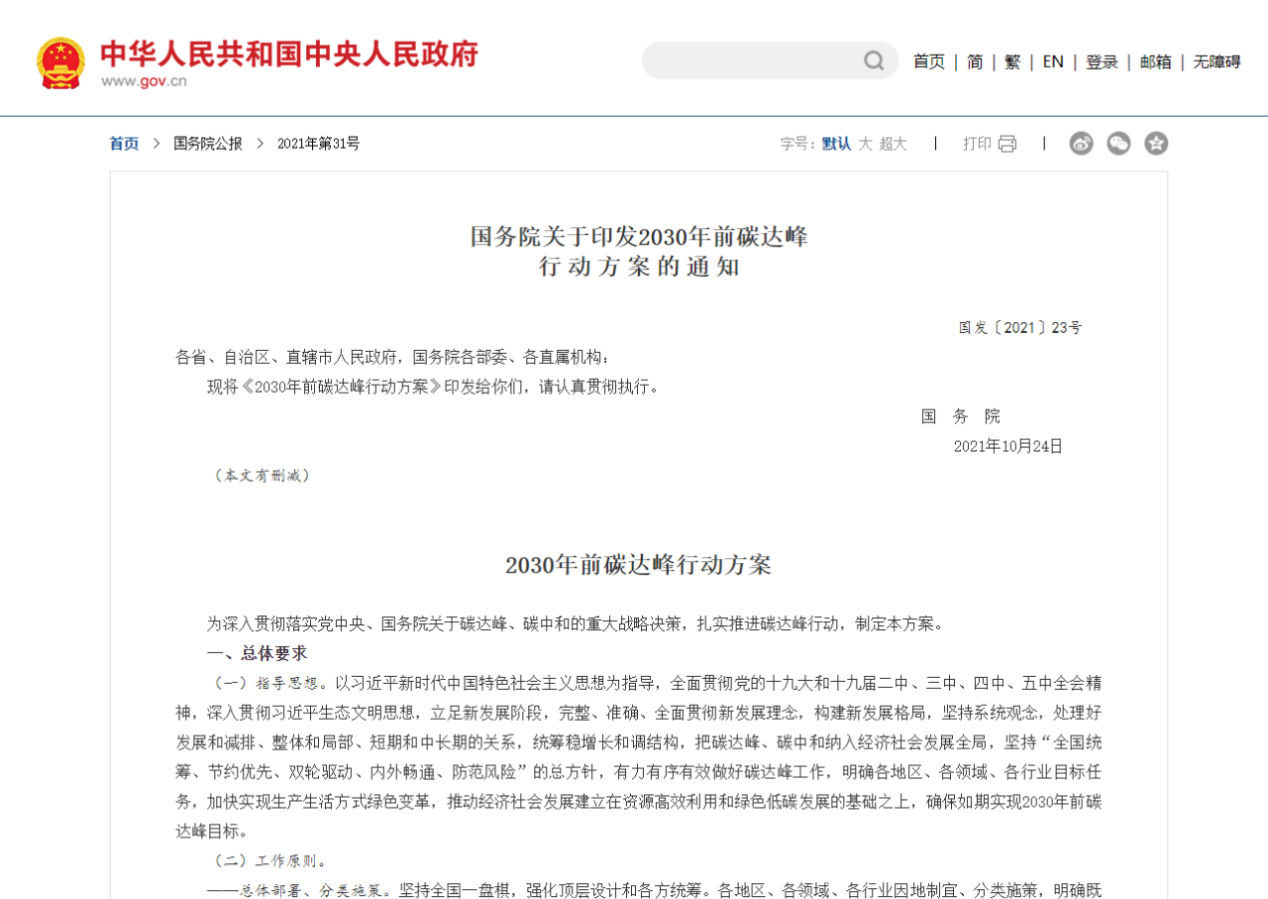Switch font size to 大

[865, 144]
